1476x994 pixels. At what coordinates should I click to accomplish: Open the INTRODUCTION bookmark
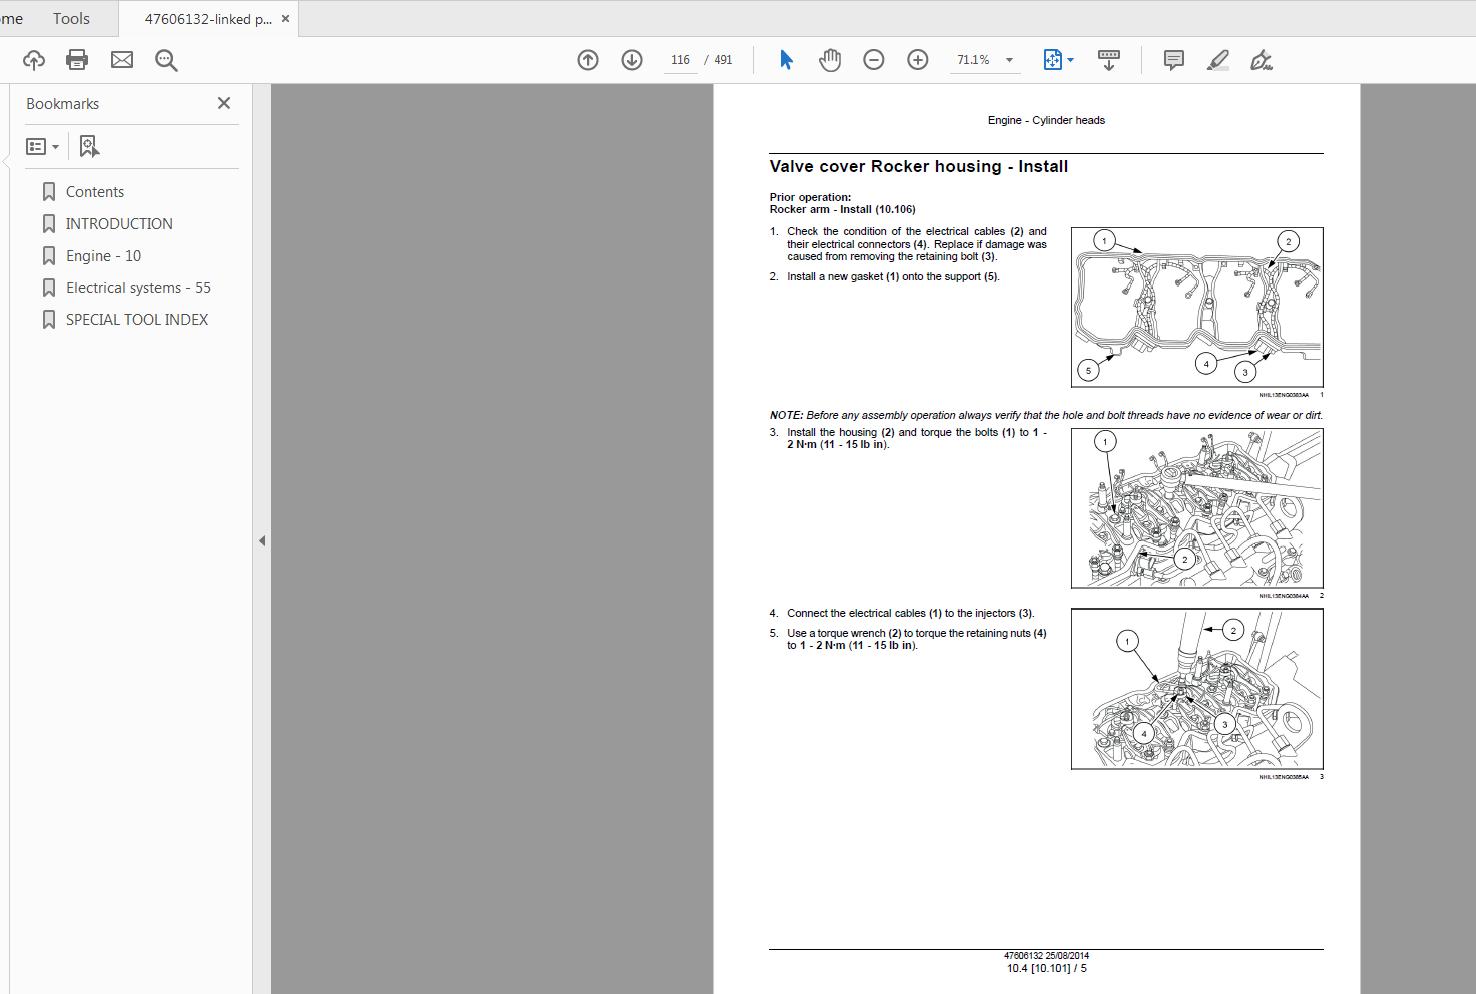coord(119,224)
